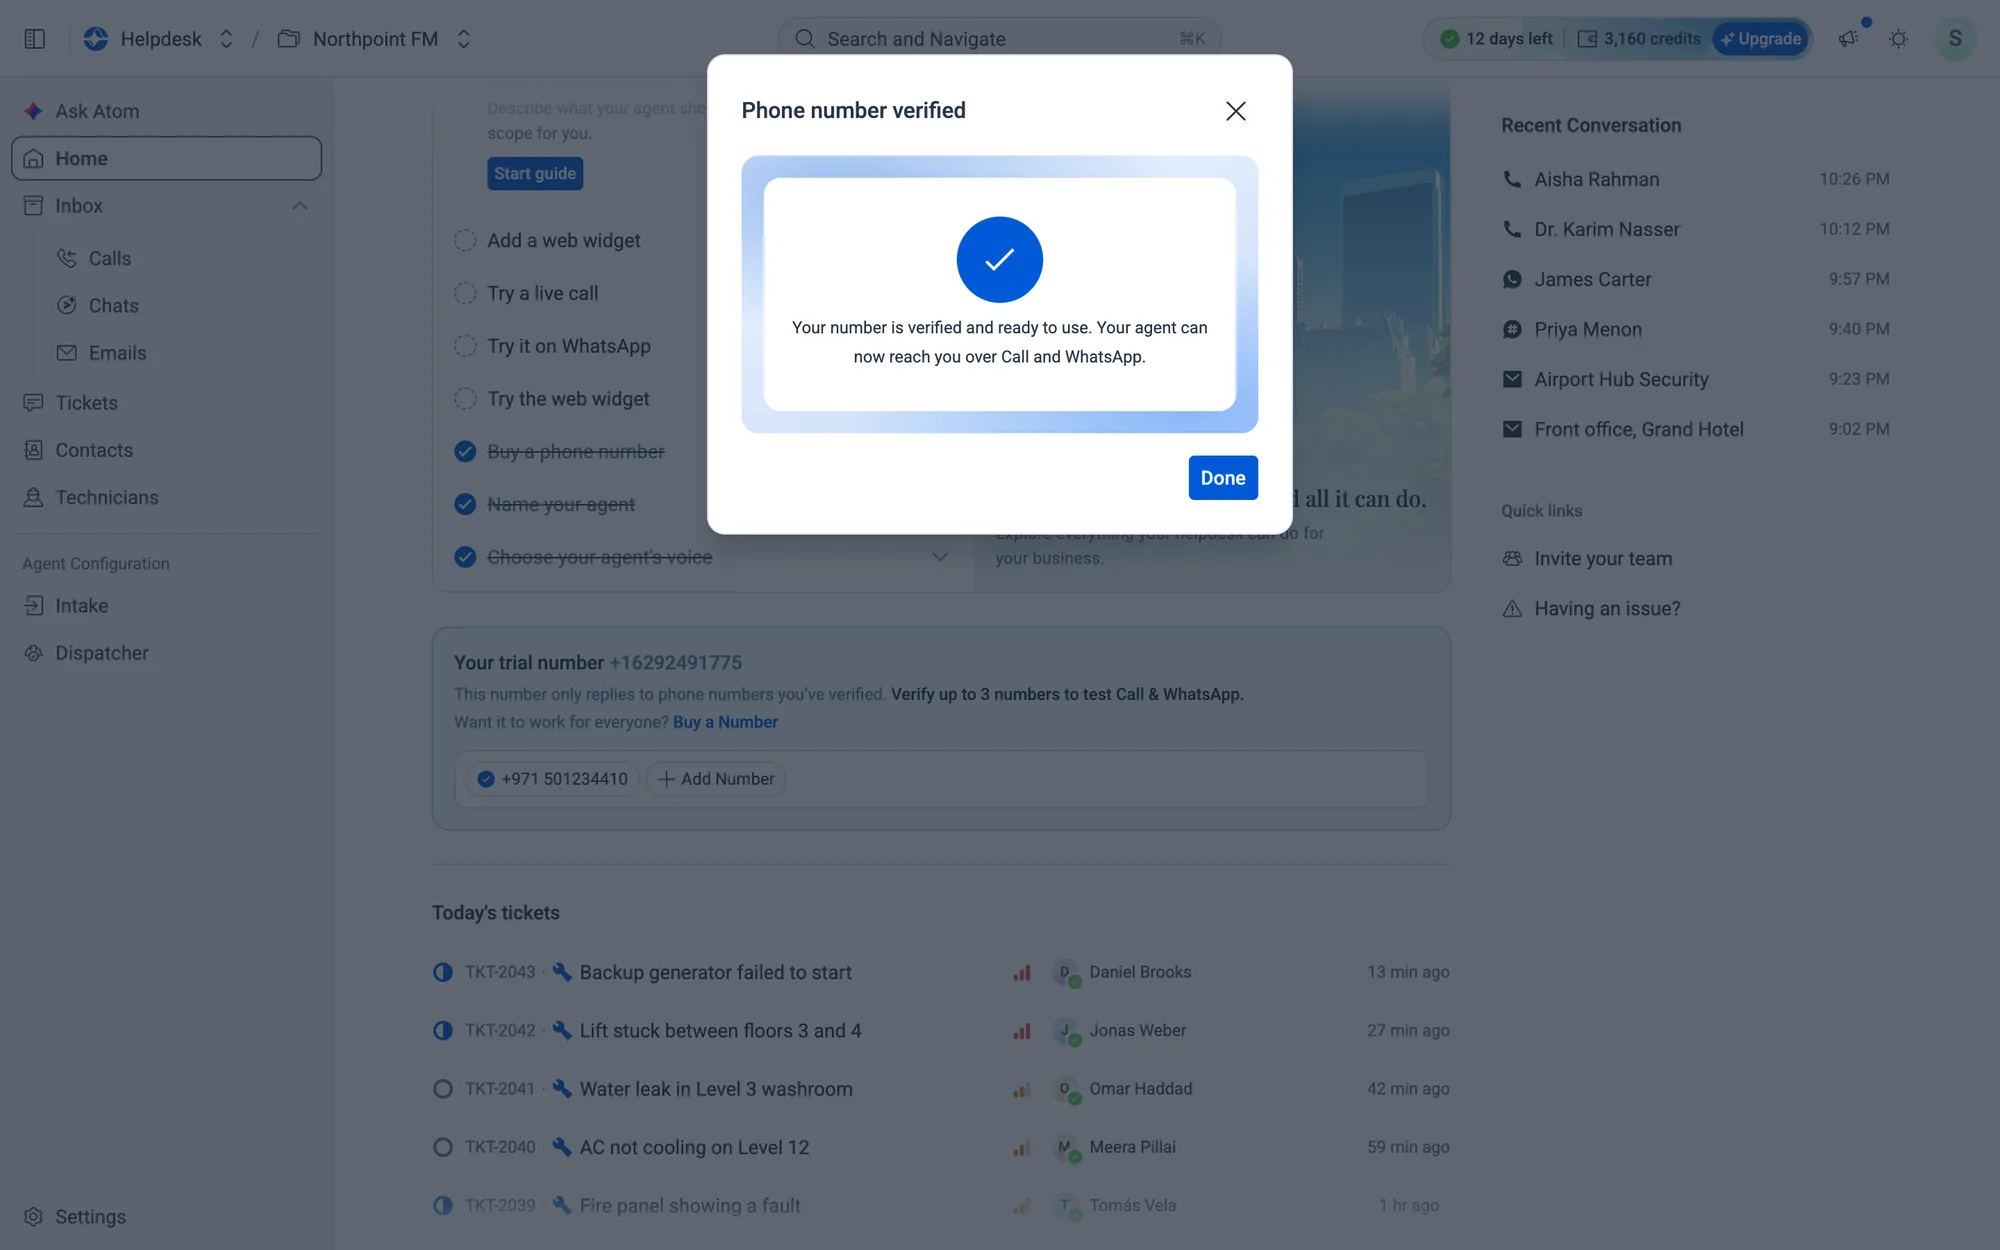The height and width of the screenshot is (1250, 2000).
Task: Check the Try a live call step
Action: [x=465, y=293]
